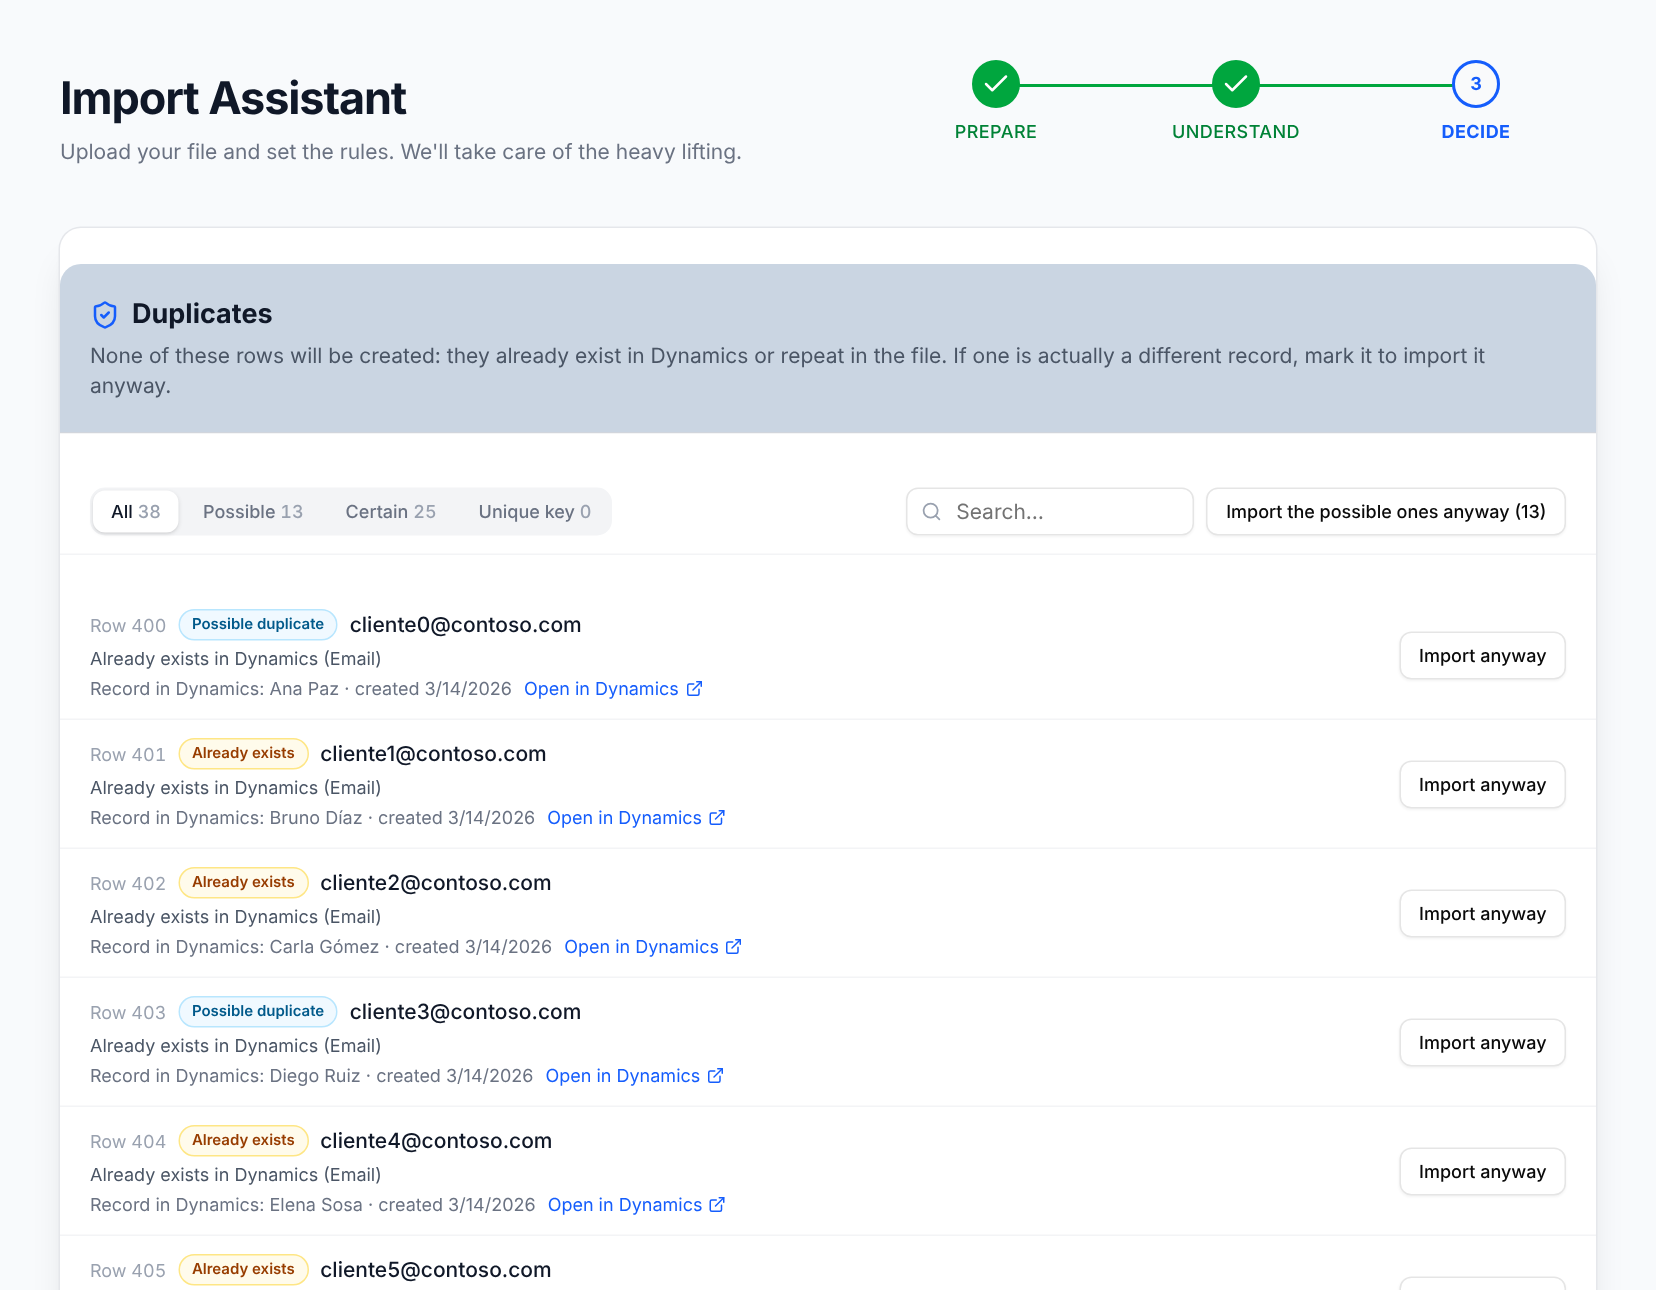1656x1290 pixels.
Task: Click Already exists badge on Row 402
Action: click(243, 882)
